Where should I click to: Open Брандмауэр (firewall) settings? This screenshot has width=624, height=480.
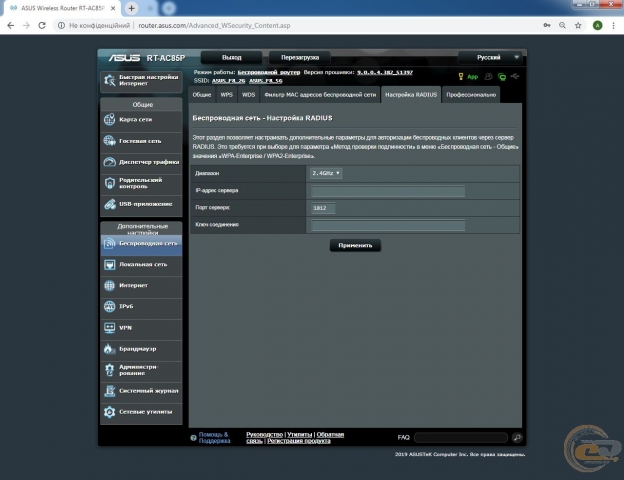pos(140,348)
